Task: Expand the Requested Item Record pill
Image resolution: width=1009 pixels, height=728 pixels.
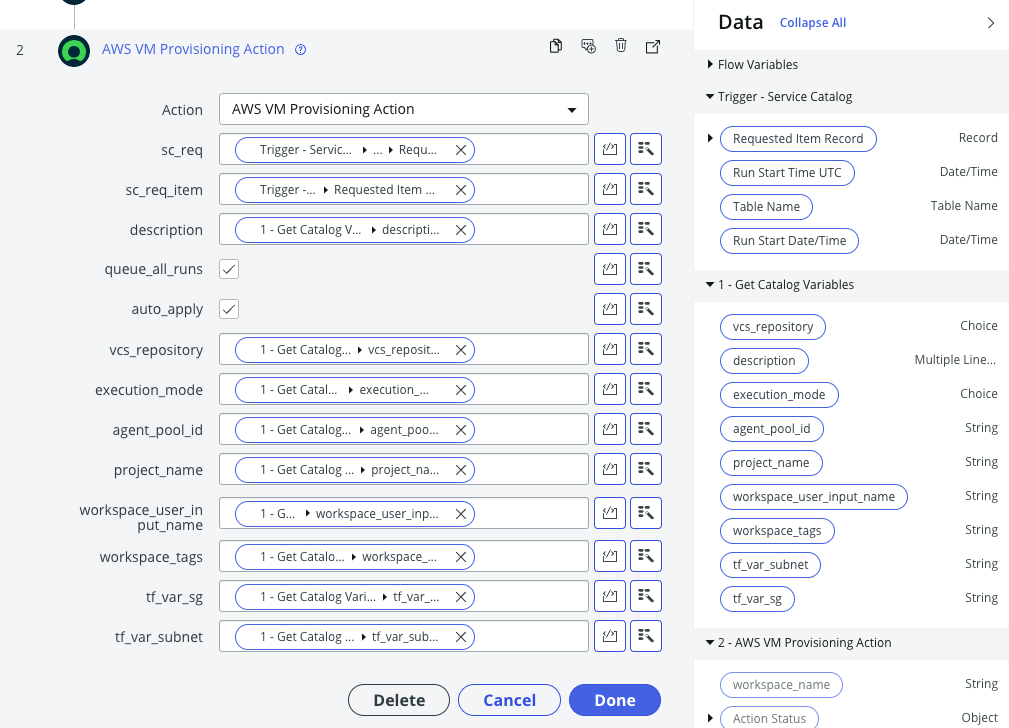Action: pos(710,138)
